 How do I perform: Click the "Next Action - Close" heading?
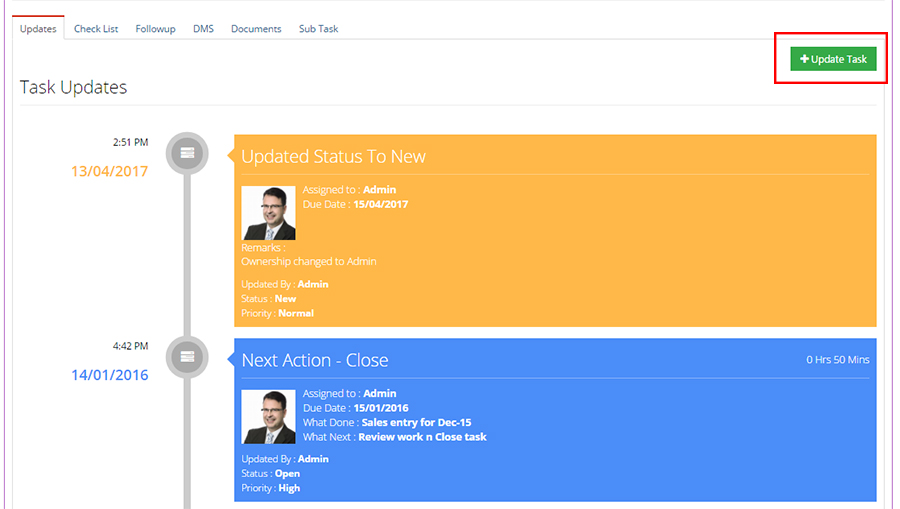pos(315,360)
